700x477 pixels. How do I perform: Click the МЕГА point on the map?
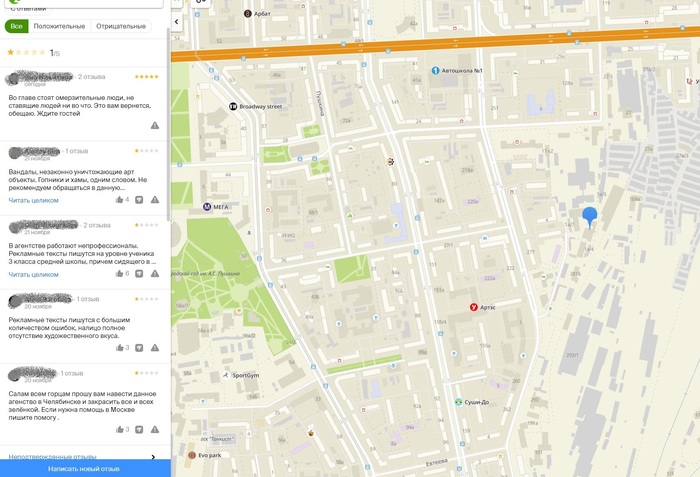point(207,207)
